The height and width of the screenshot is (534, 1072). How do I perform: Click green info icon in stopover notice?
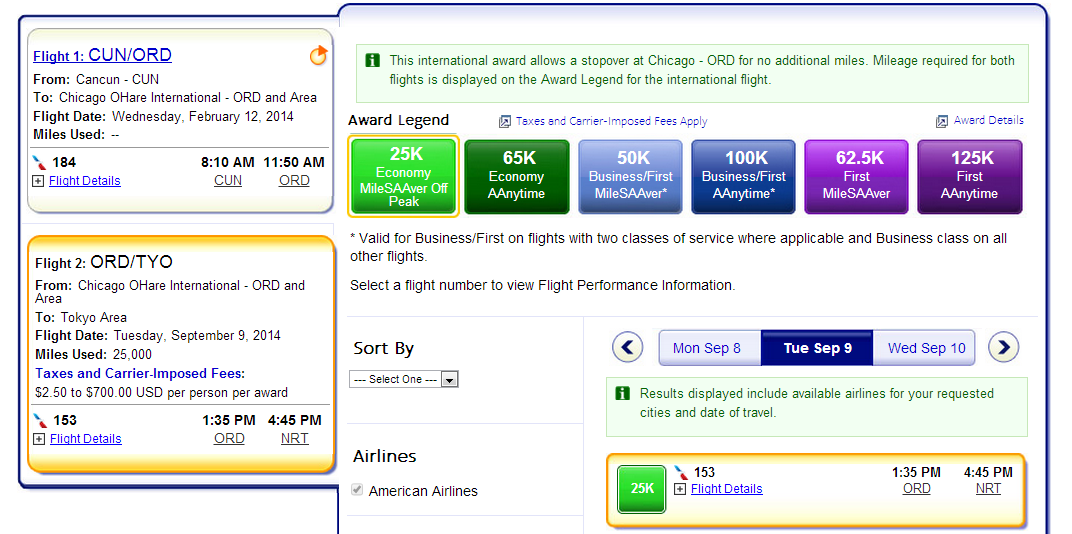373,61
